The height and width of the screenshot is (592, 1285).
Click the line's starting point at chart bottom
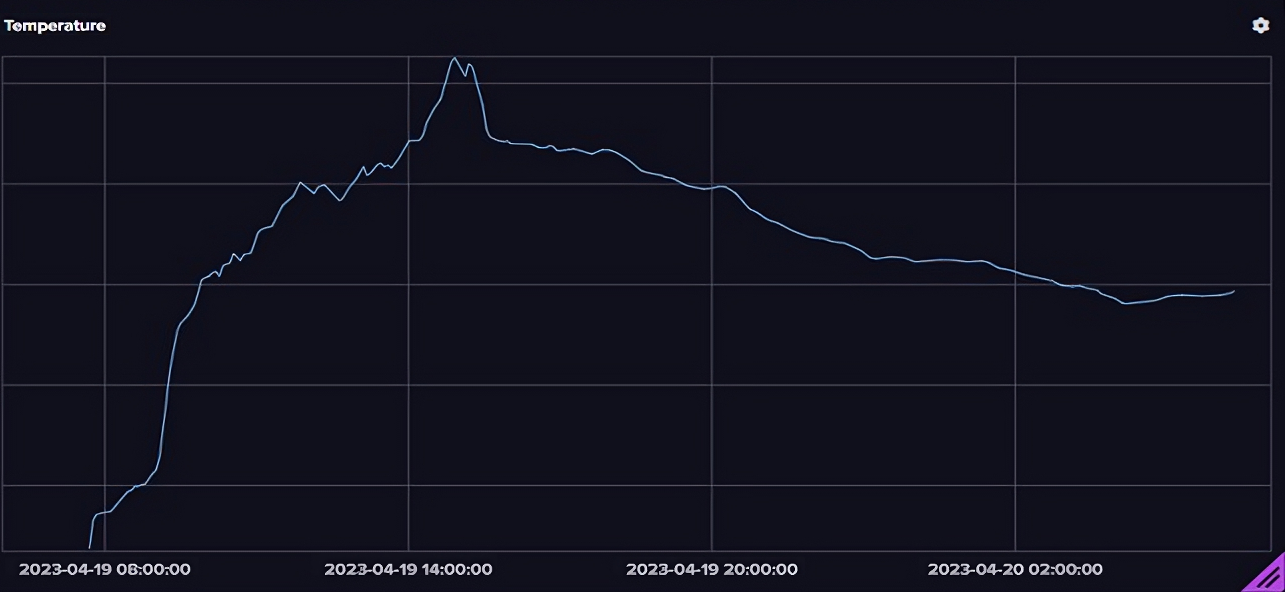point(90,546)
